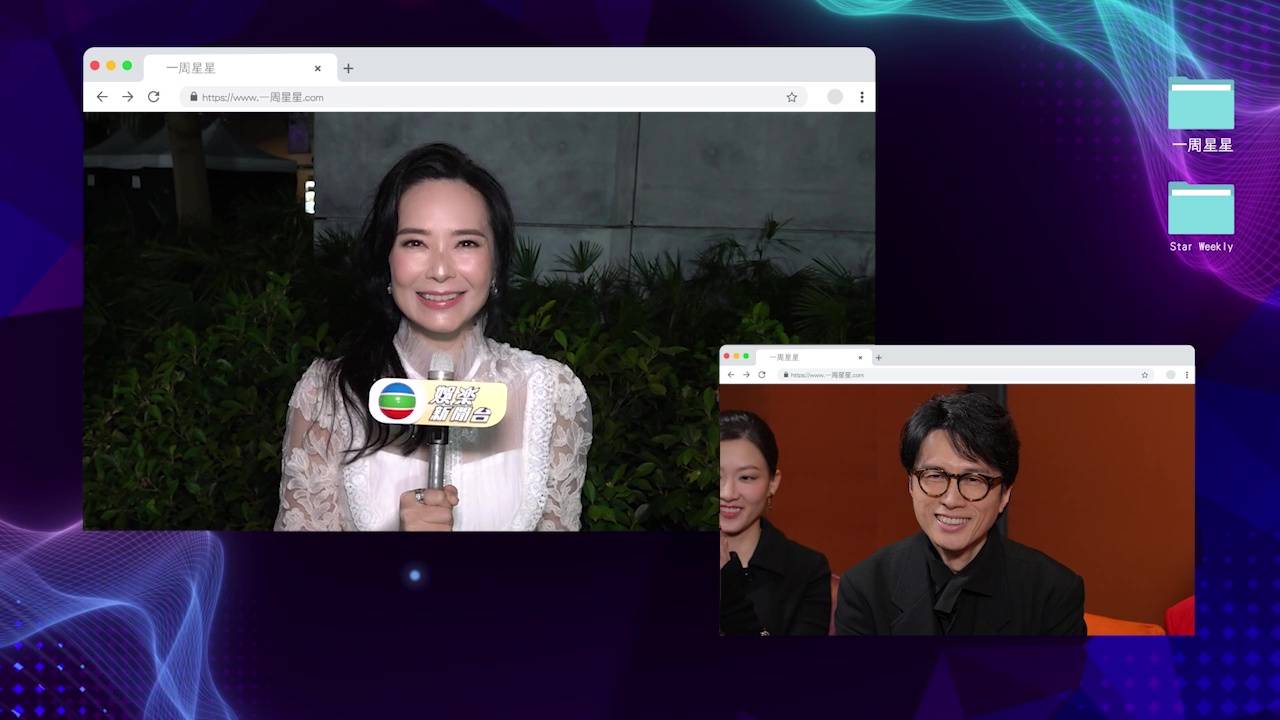Open the Star Weekly desktop folder
The height and width of the screenshot is (720, 1280).
pyautogui.click(x=1201, y=208)
